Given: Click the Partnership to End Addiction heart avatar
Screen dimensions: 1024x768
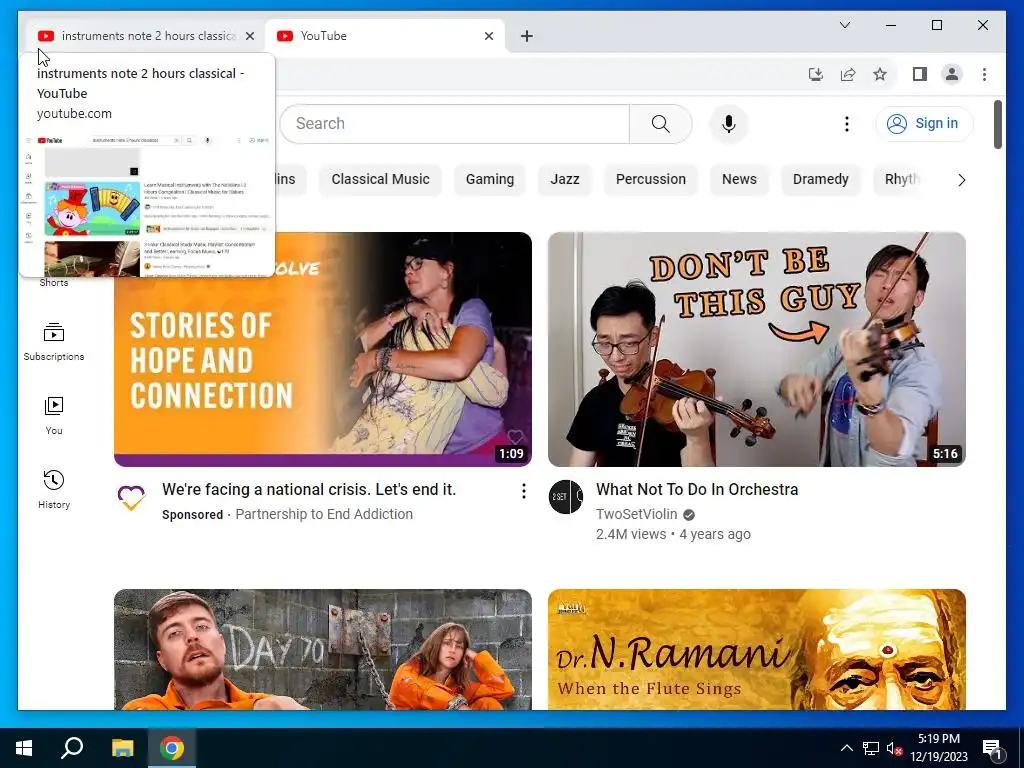Looking at the screenshot, I should tap(131, 497).
